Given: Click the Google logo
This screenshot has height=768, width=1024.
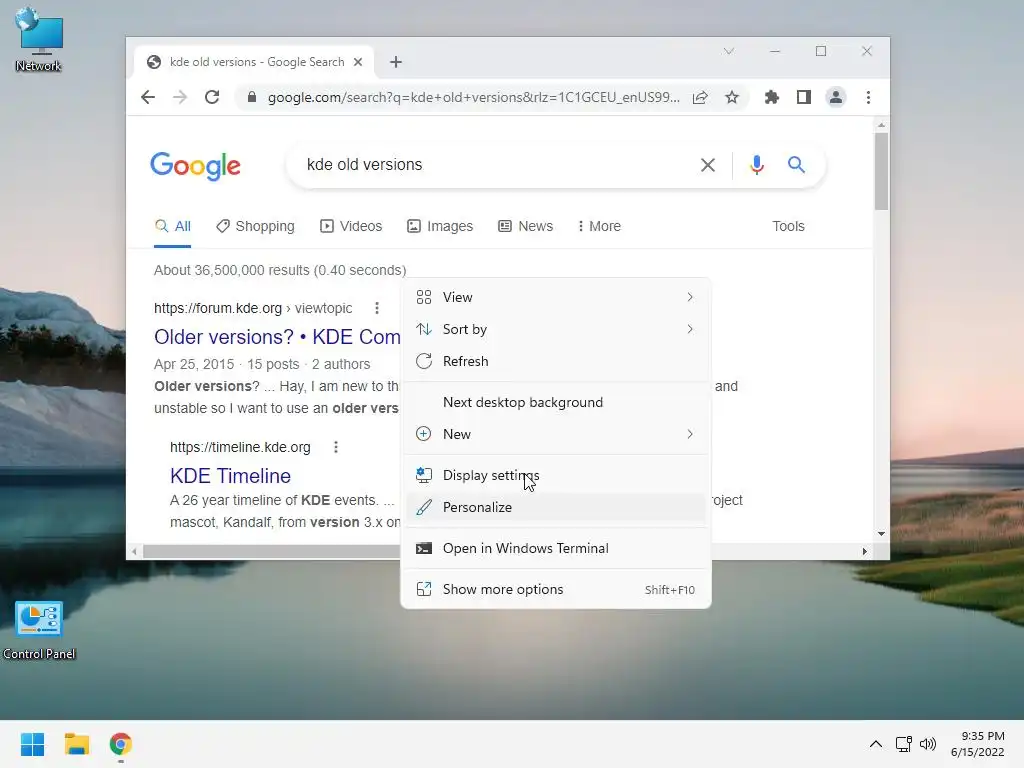Looking at the screenshot, I should click(x=195, y=166).
